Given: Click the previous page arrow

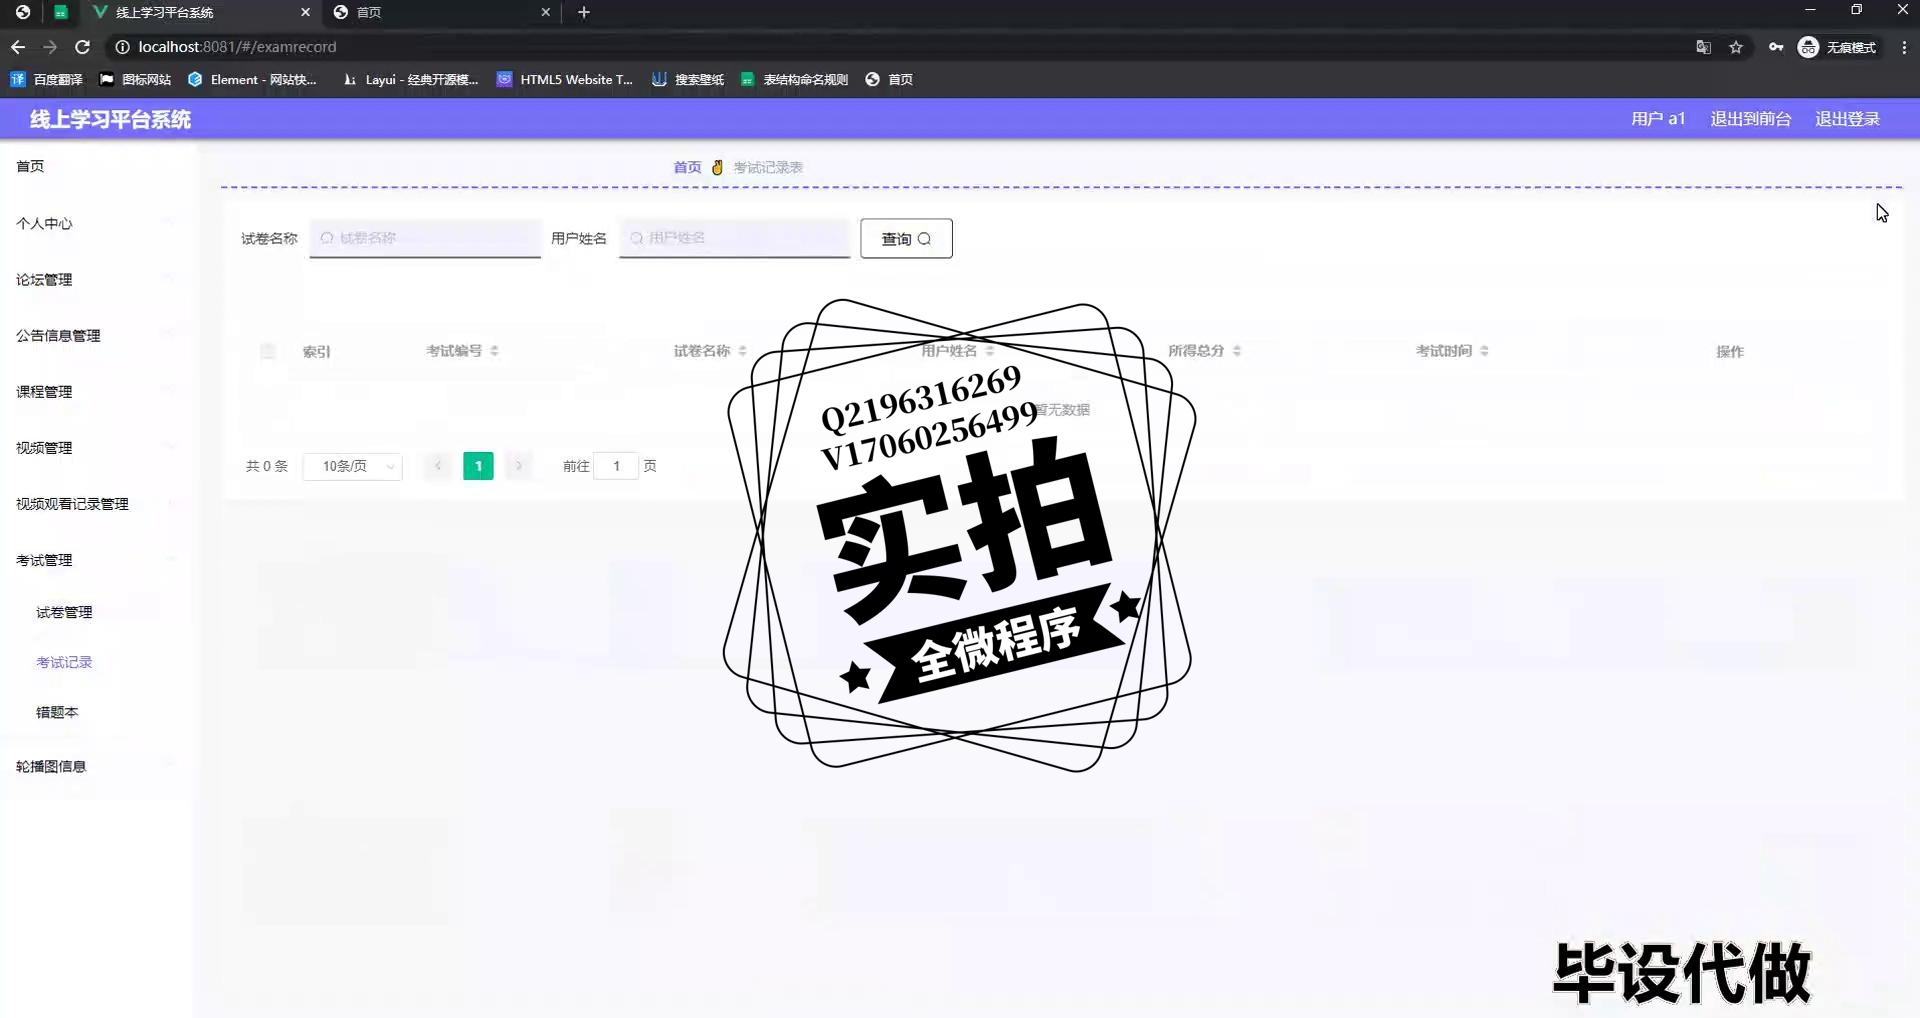Looking at the screenshot, I should click(438, 466).
